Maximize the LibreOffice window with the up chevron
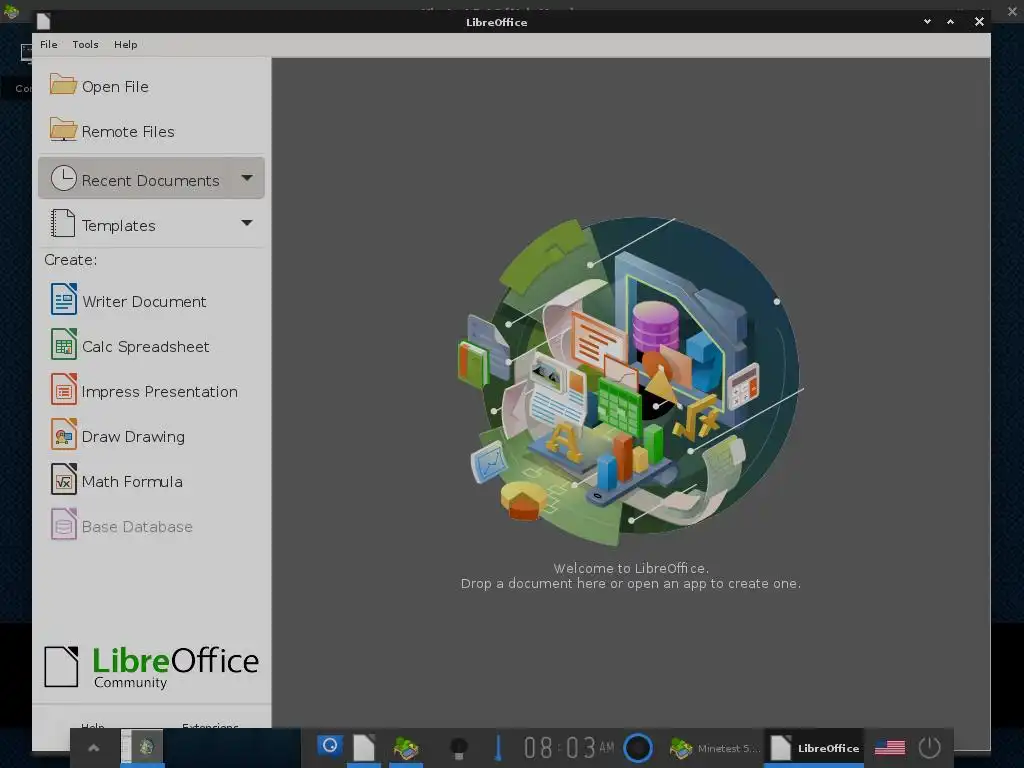Viewport: 1024px width, 768px height. tap(951, 22)
